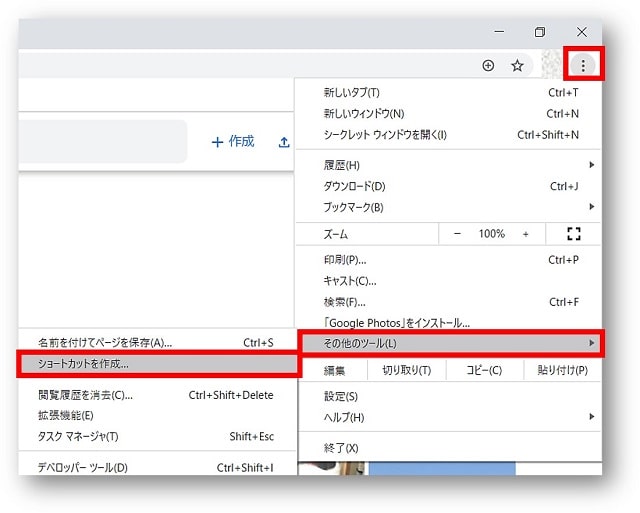Open 設定(S) menu item
The width and height of the screenshot is (640, 513).
pos(449,396)
